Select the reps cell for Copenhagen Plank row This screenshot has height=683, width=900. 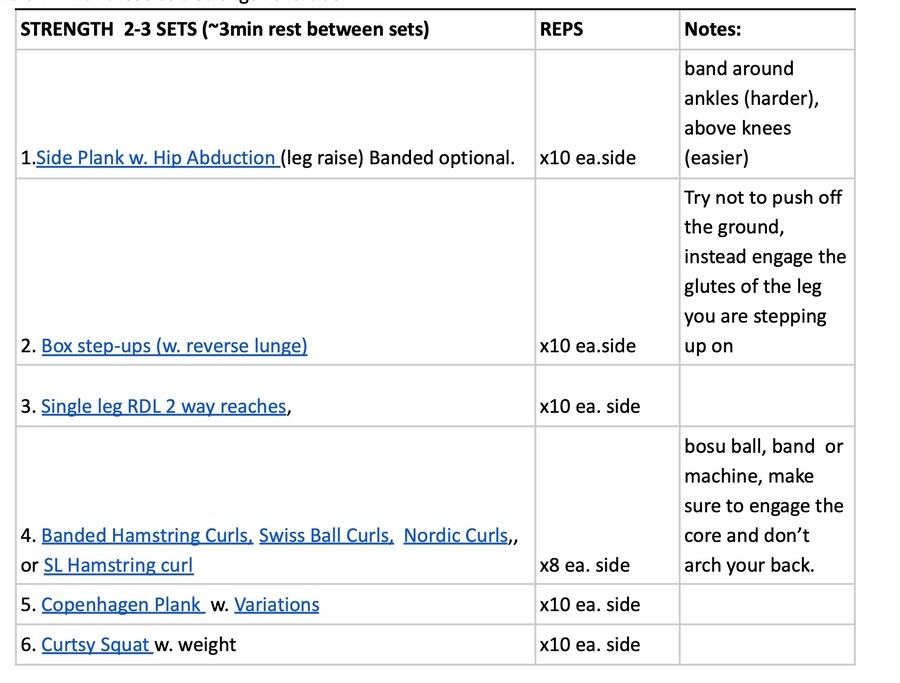589,605
